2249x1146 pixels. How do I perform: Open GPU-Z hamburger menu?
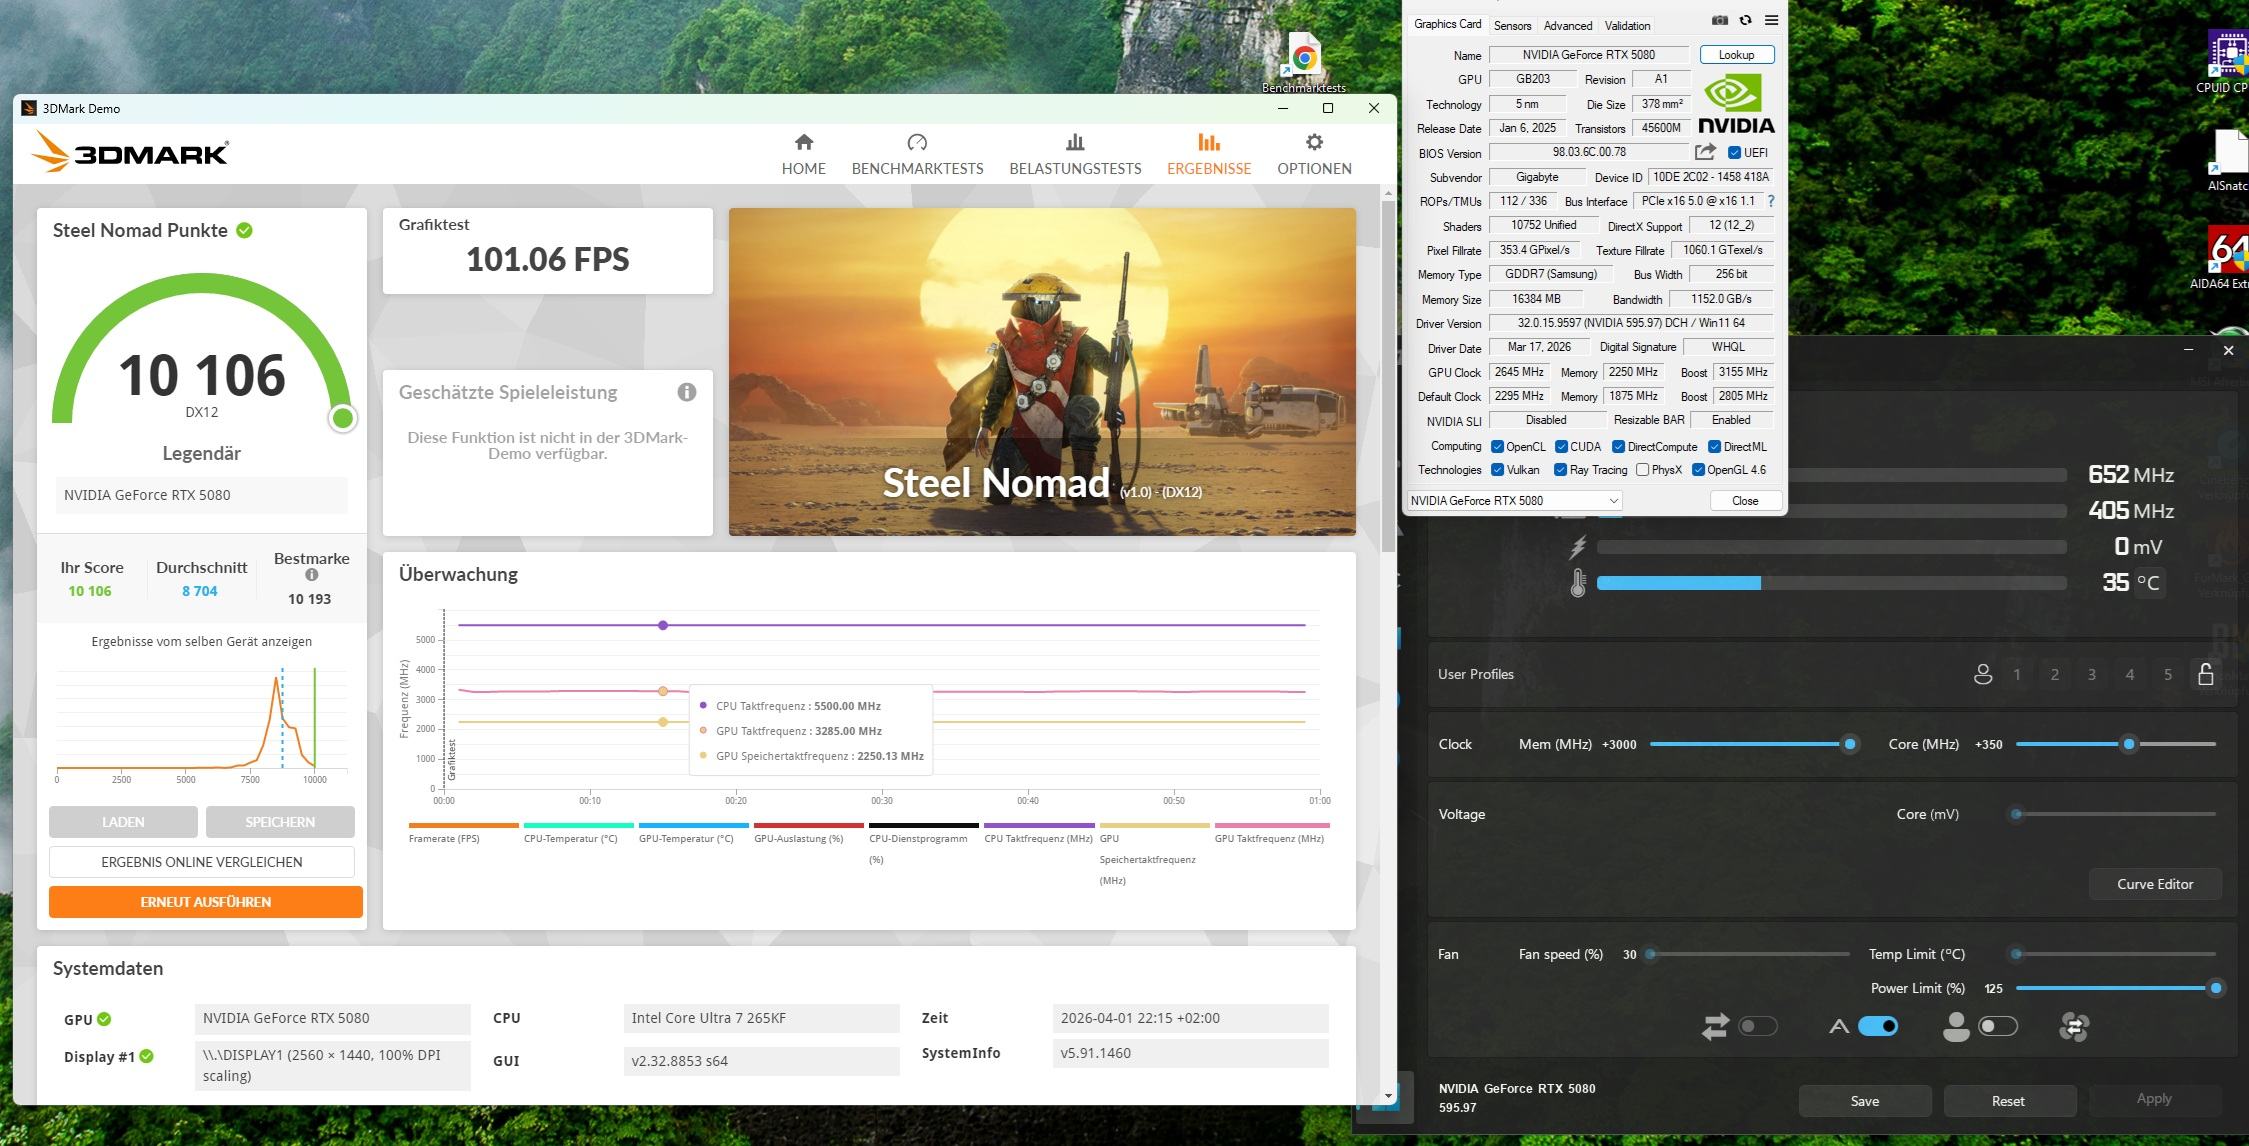point(1771,21)
